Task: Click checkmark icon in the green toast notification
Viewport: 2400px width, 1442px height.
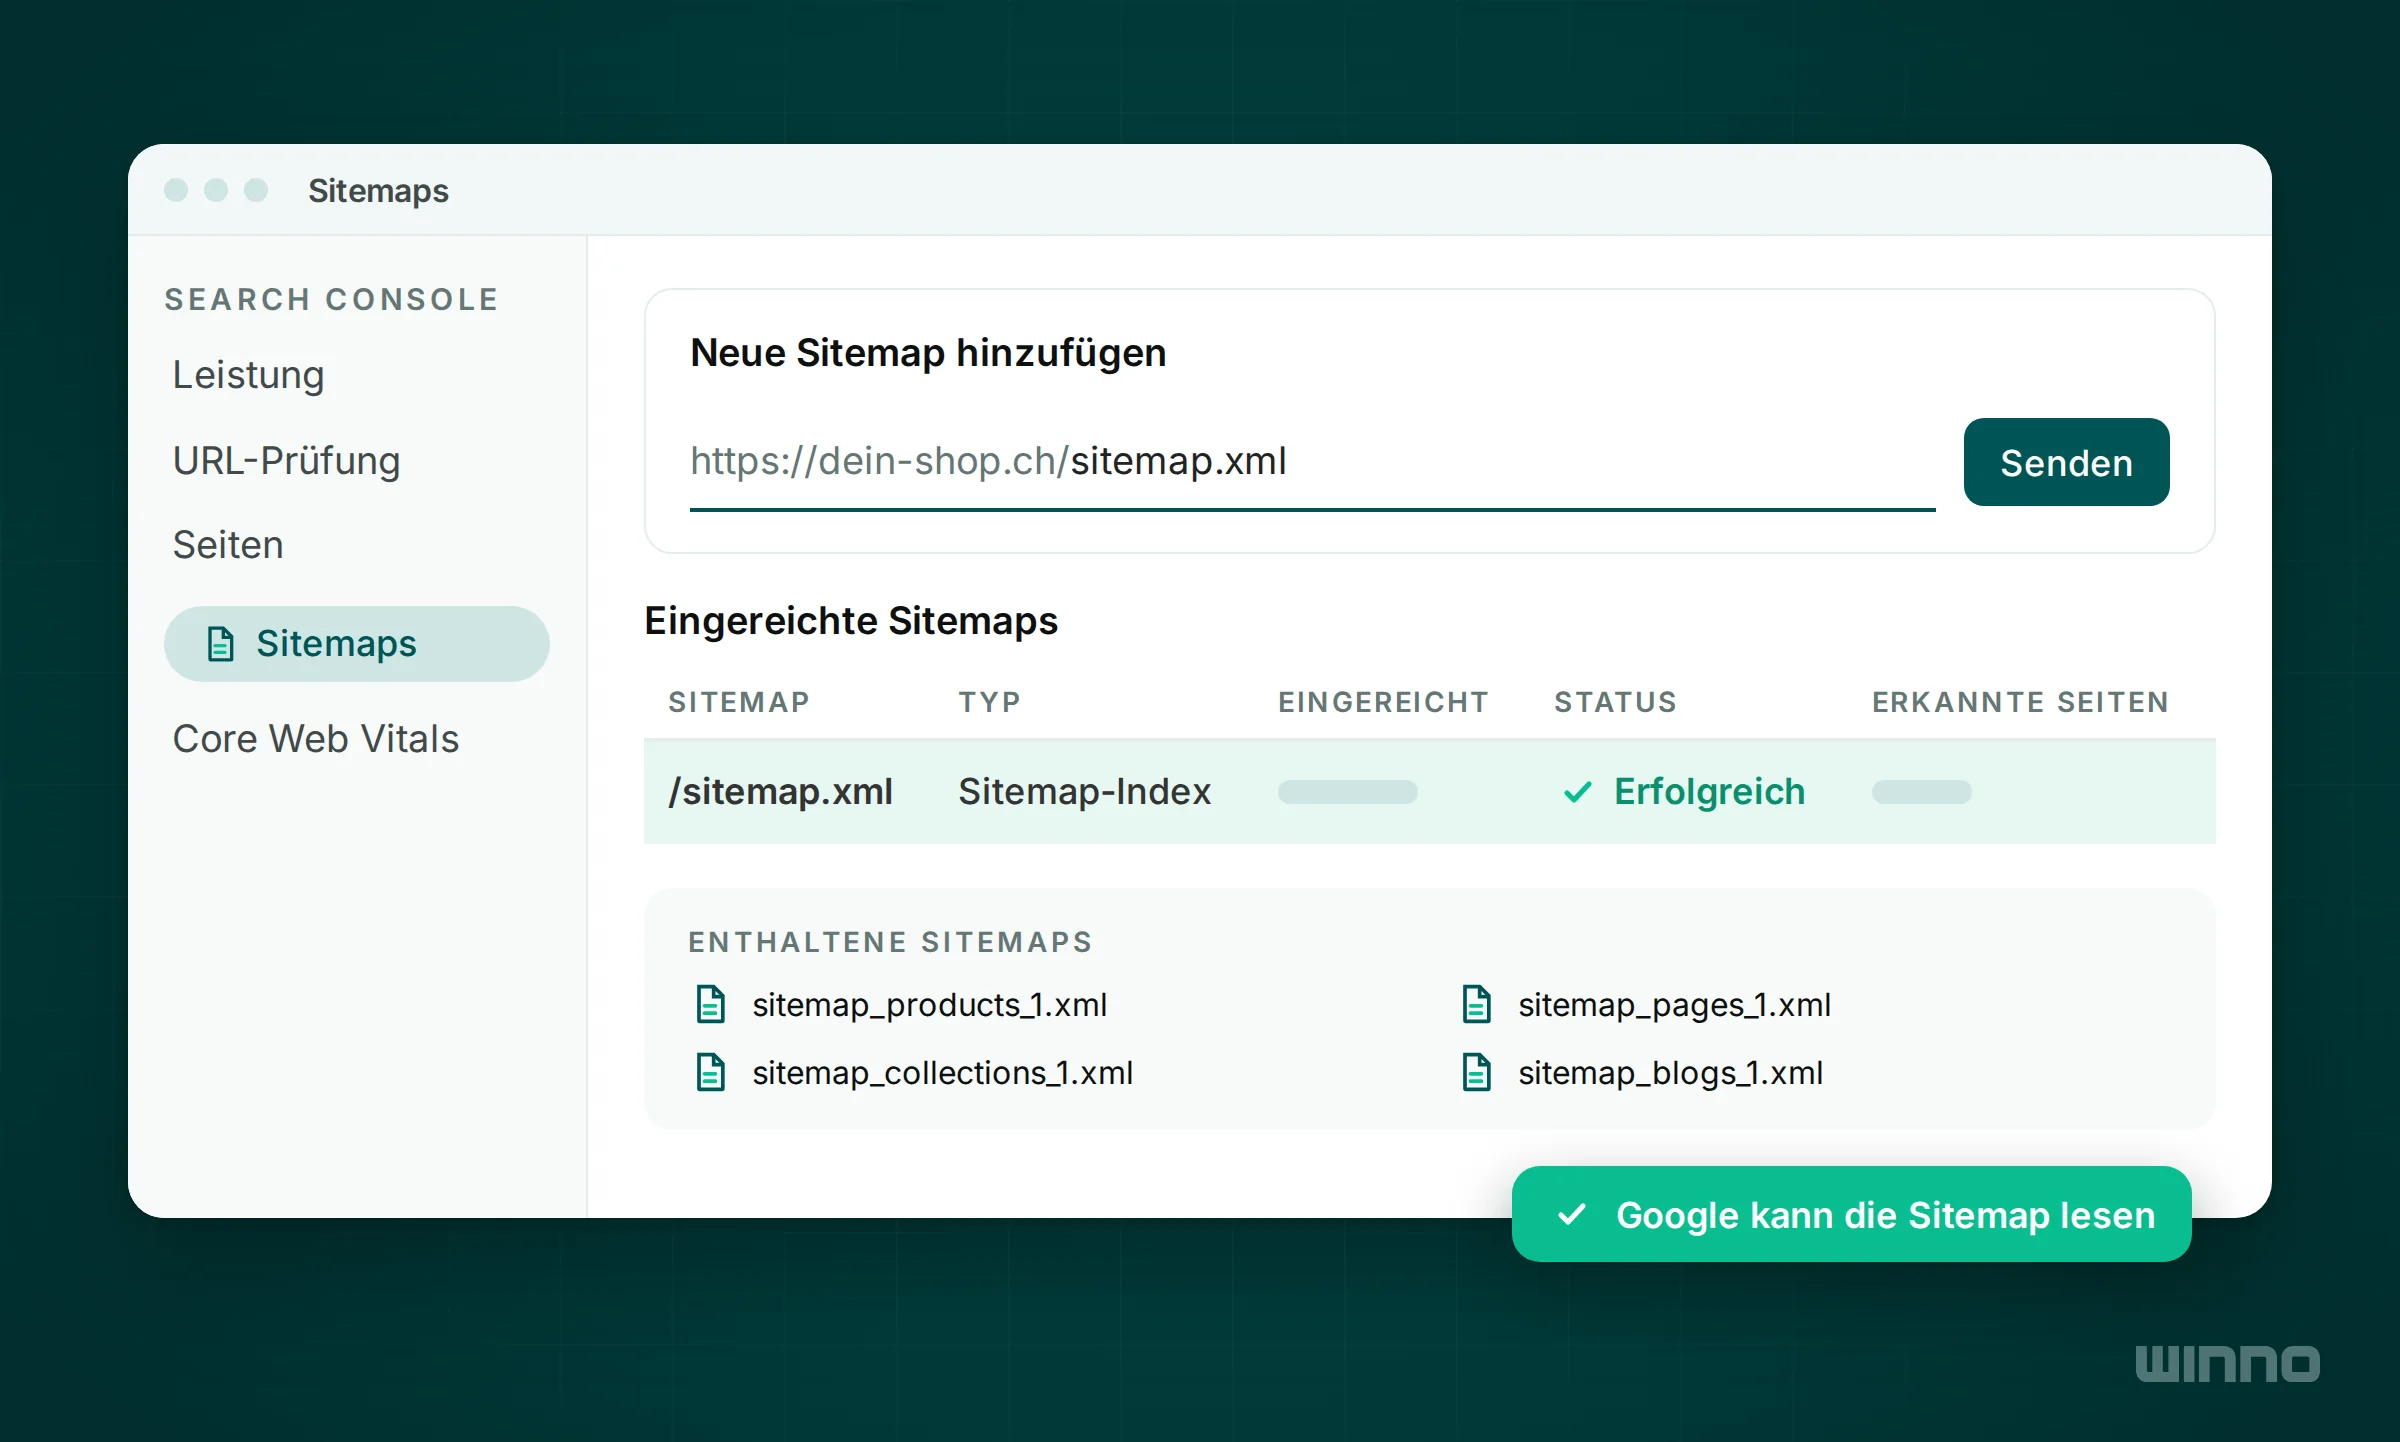Action: [x=1572, y=1214]
